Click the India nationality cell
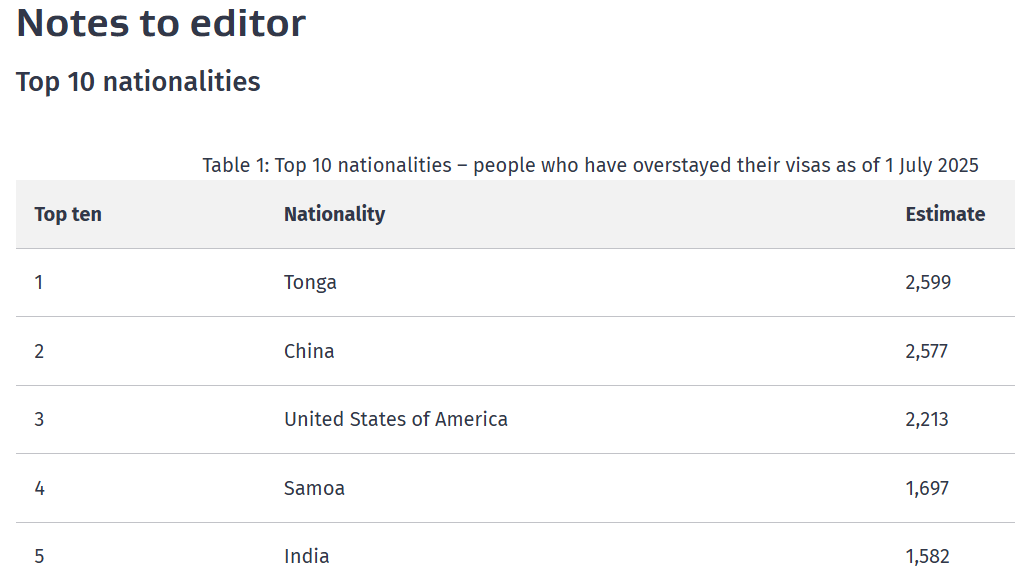 pyautogui.click(x=306, y=556)
